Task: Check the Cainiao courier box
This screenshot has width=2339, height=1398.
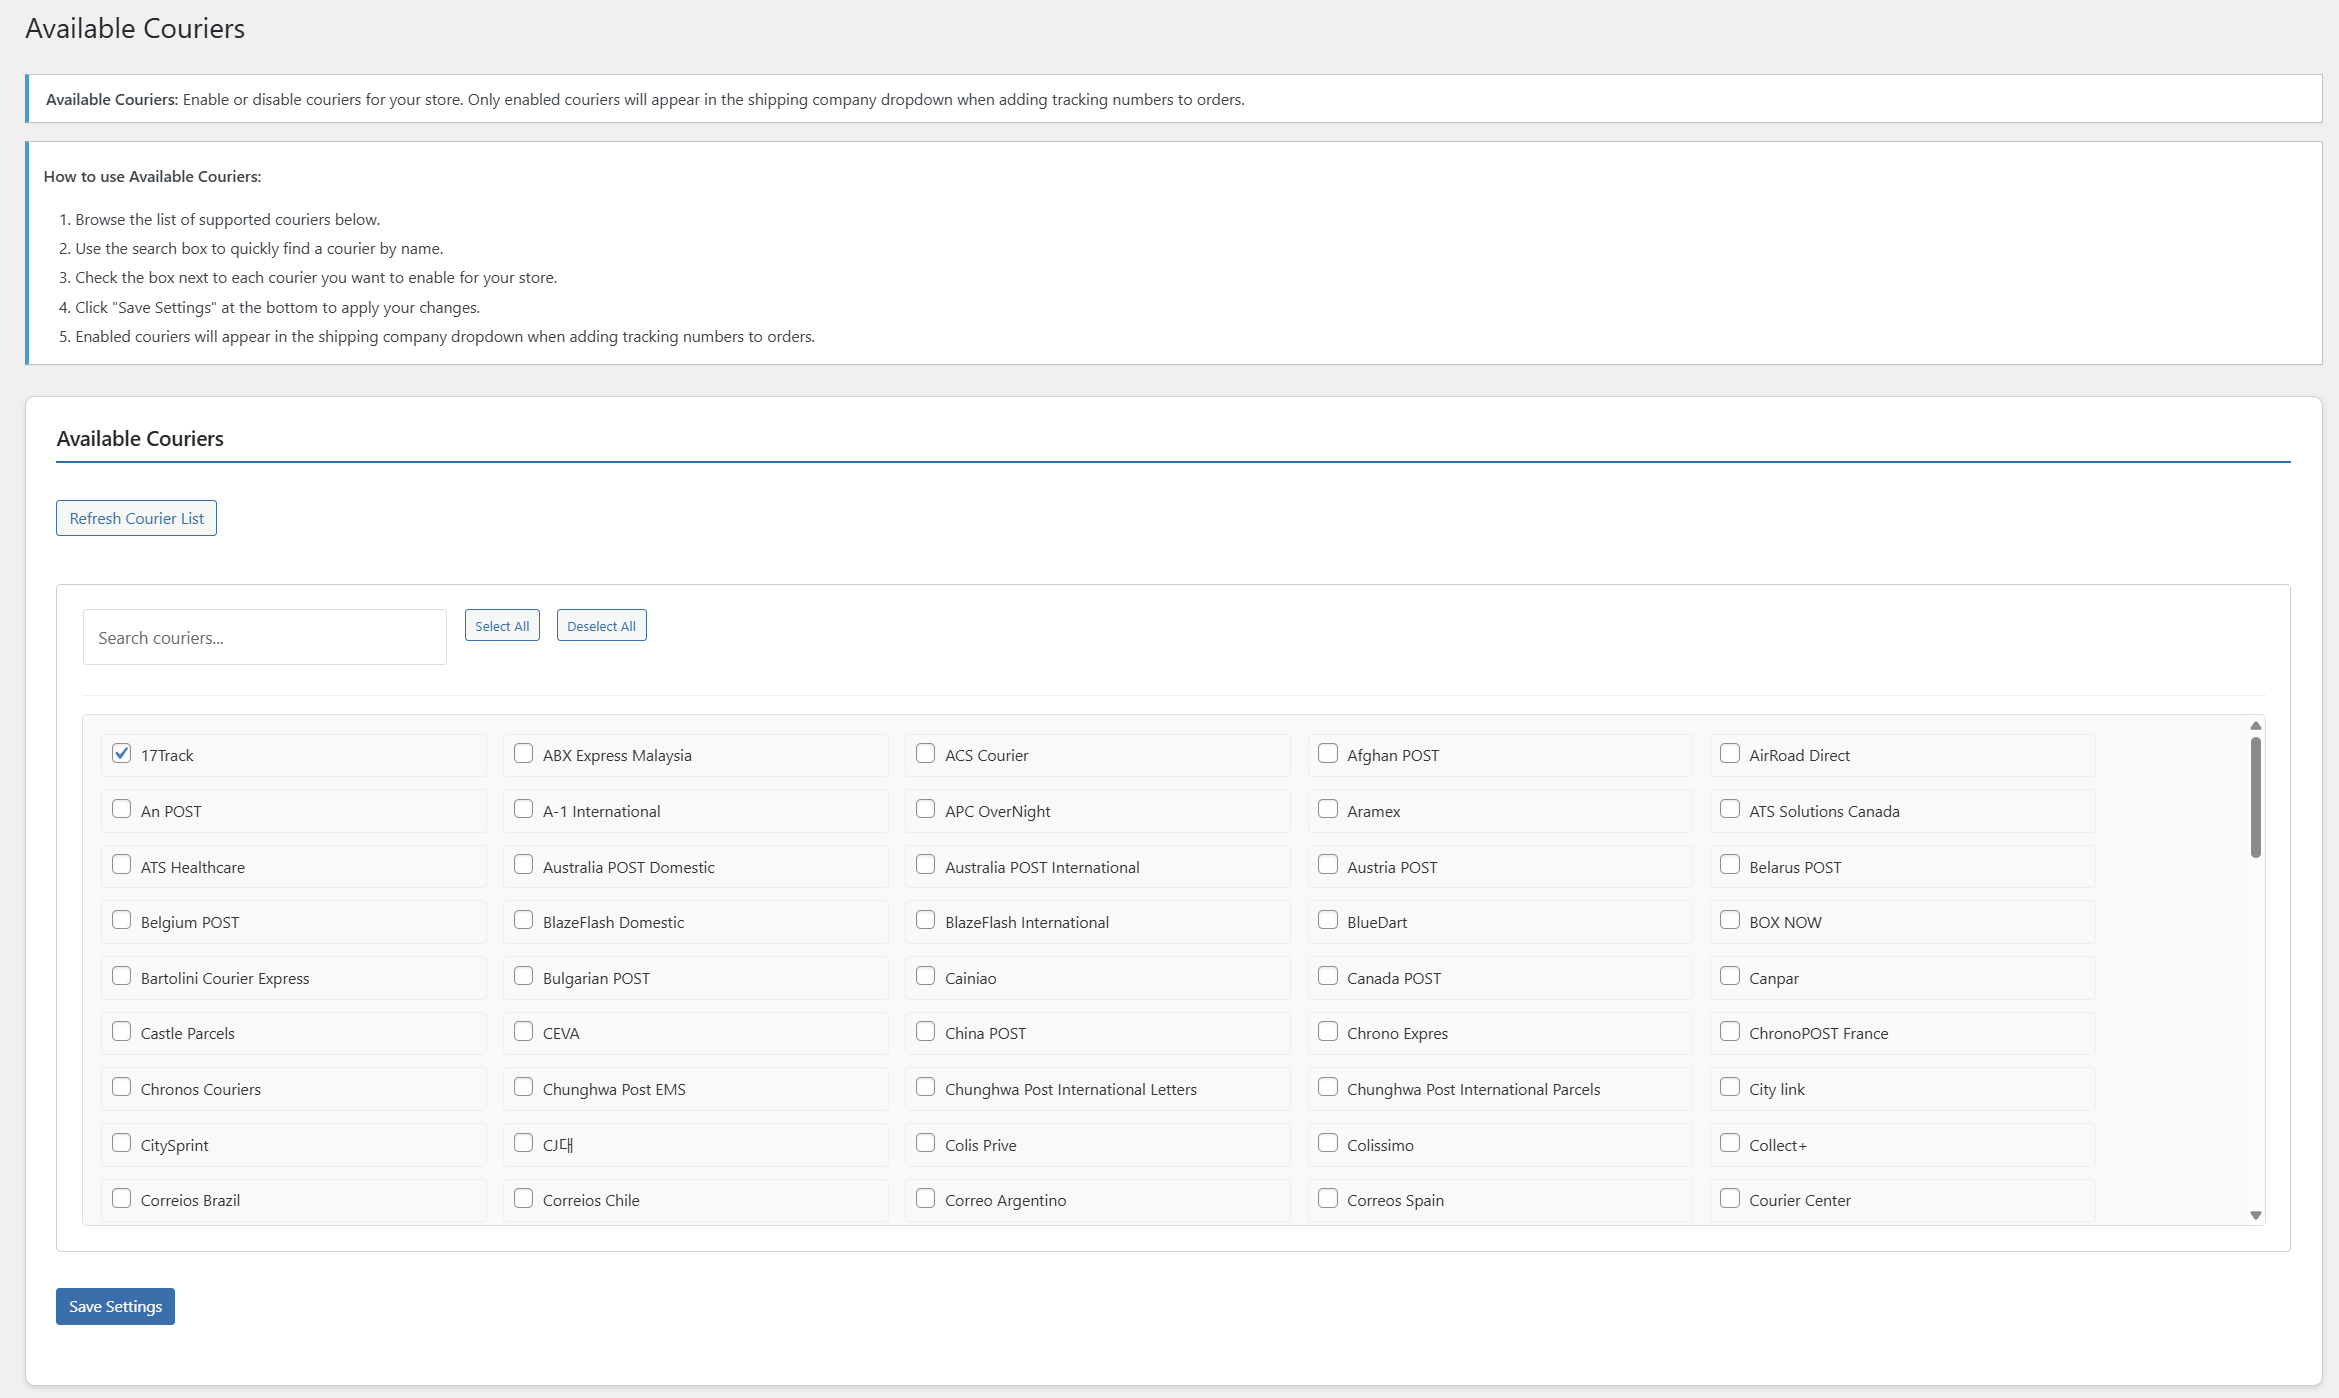Action: click(926, 976)
